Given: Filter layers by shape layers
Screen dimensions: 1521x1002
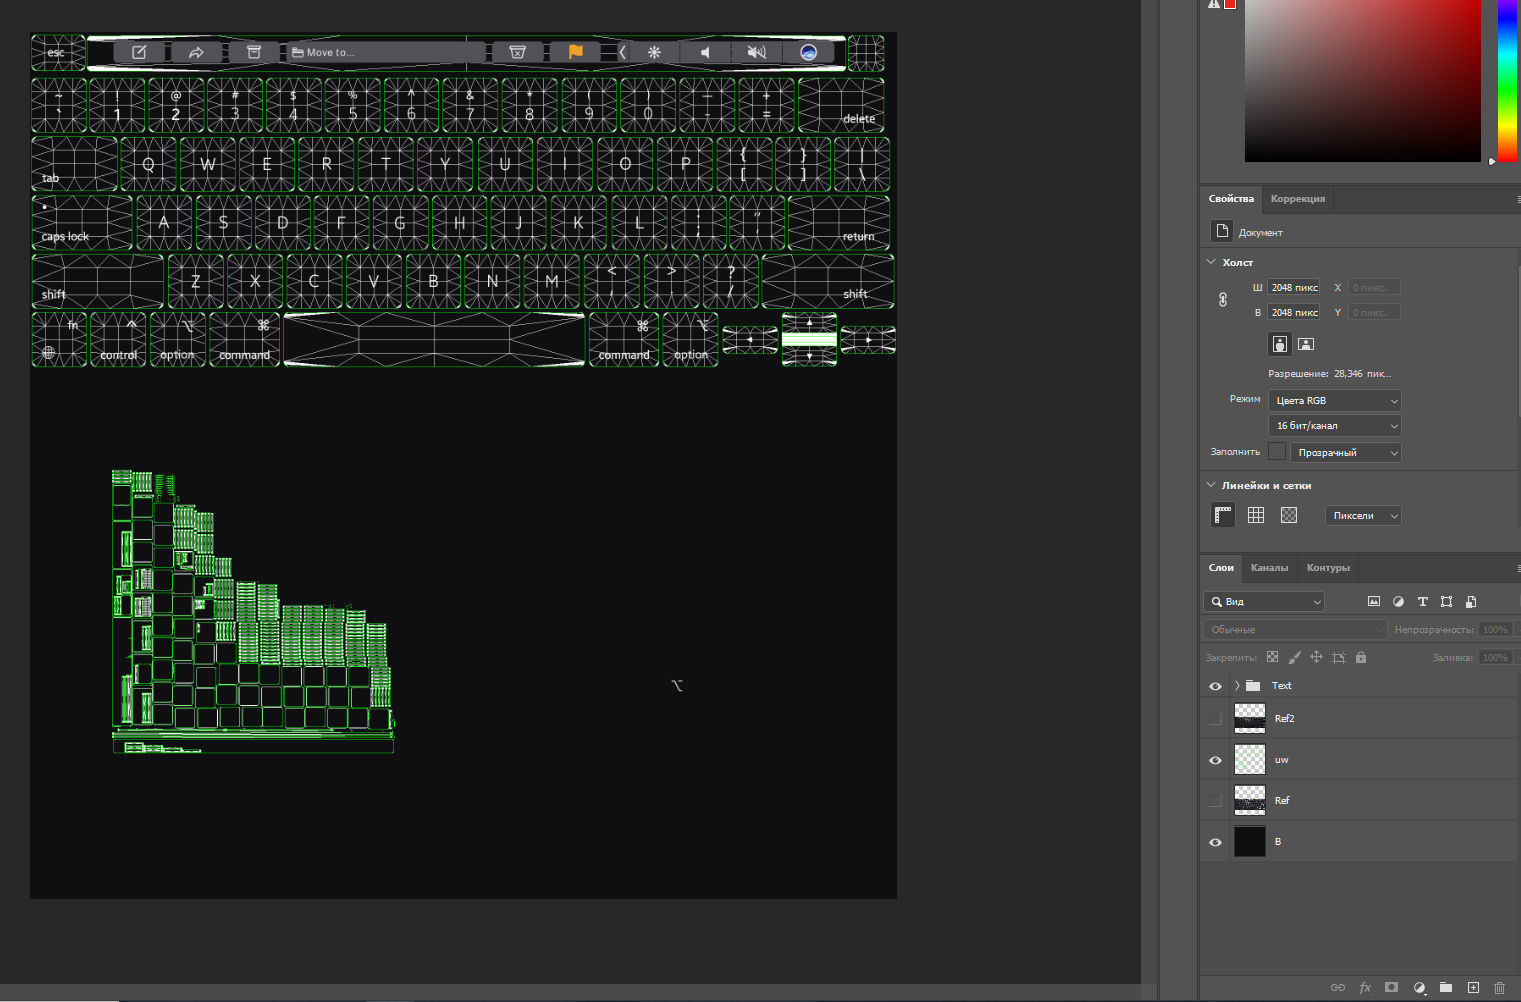Looking at the screenshot, I should click(1446, 602).
